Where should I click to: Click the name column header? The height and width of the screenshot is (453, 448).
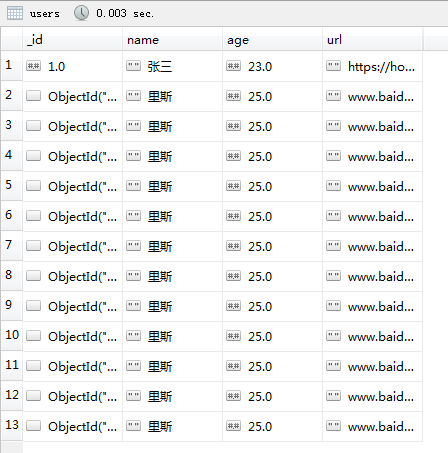(172, 40)
